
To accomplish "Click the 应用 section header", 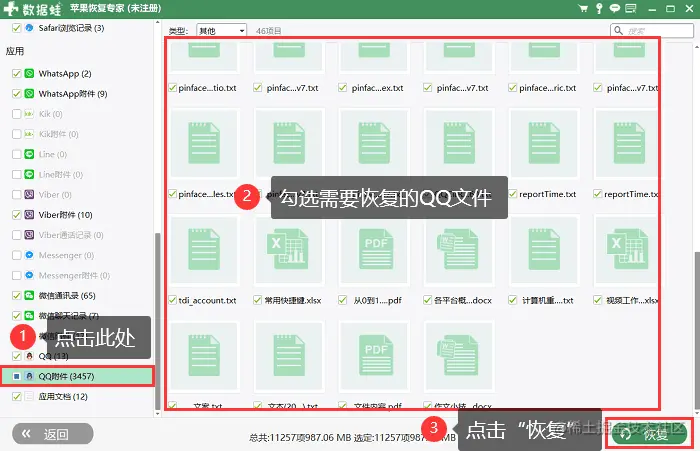I will (x=15, y=51).
